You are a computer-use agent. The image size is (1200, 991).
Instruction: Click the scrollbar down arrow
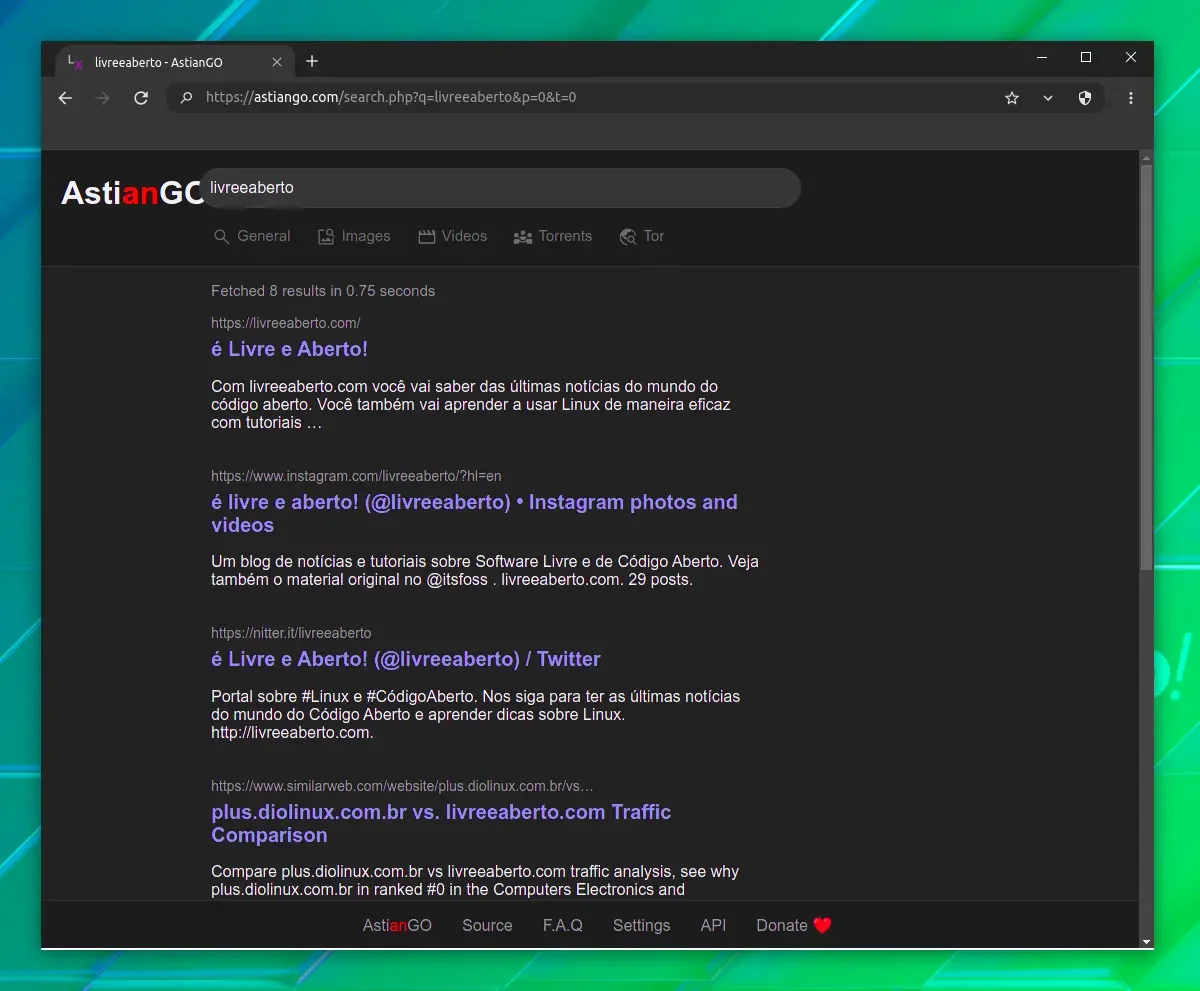coord(1146,941)
